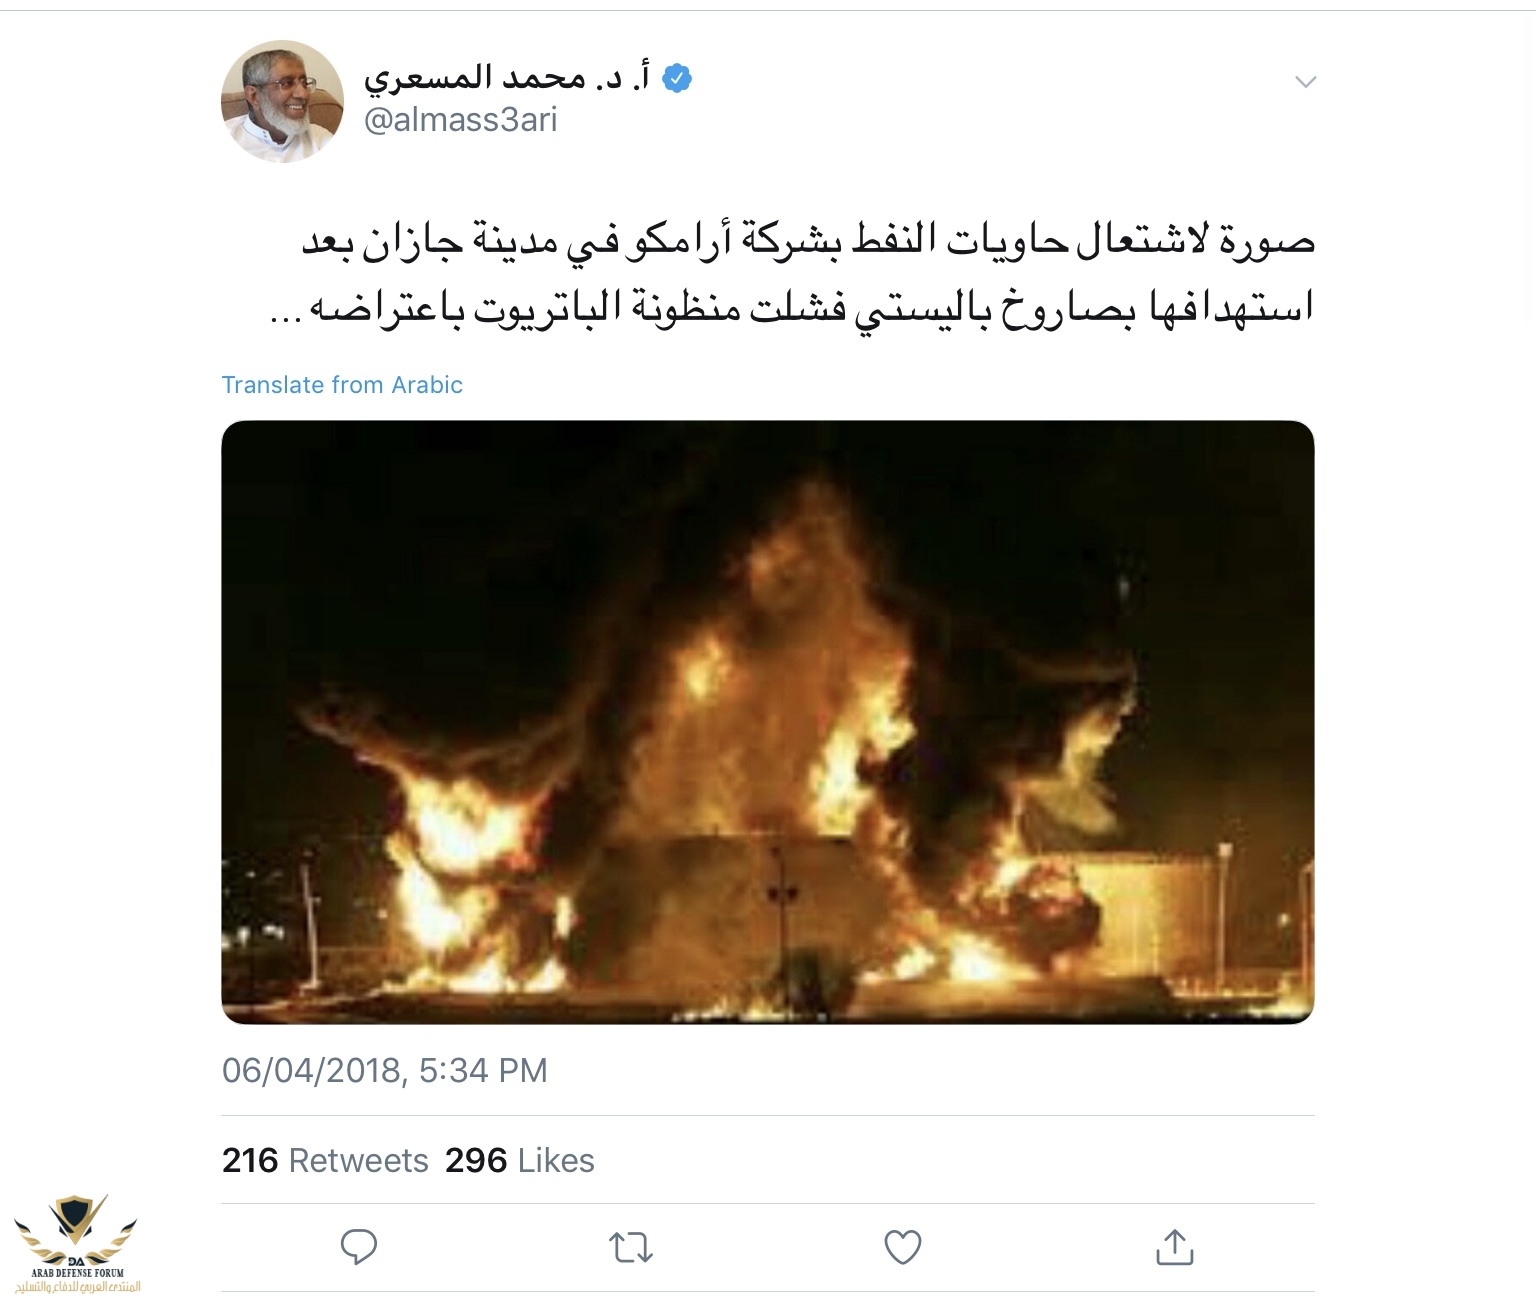
Task: Click the 06/04/2018, 5:34 PM timestamp
Action: [x=385, y=1070]
